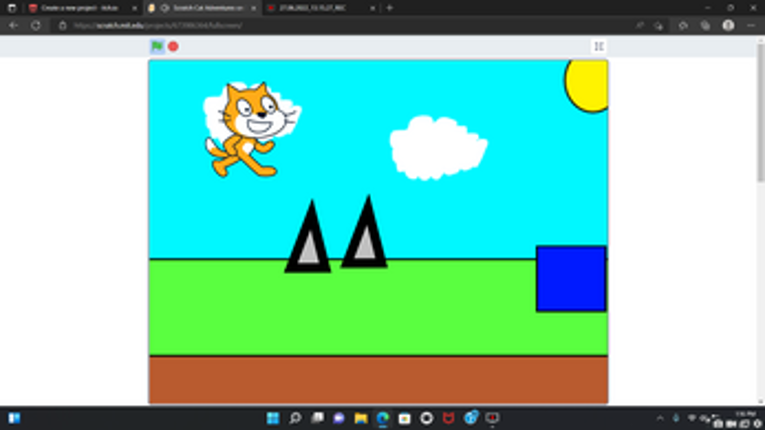
Task: Add page to favorites with star icon
Action: 659,25
